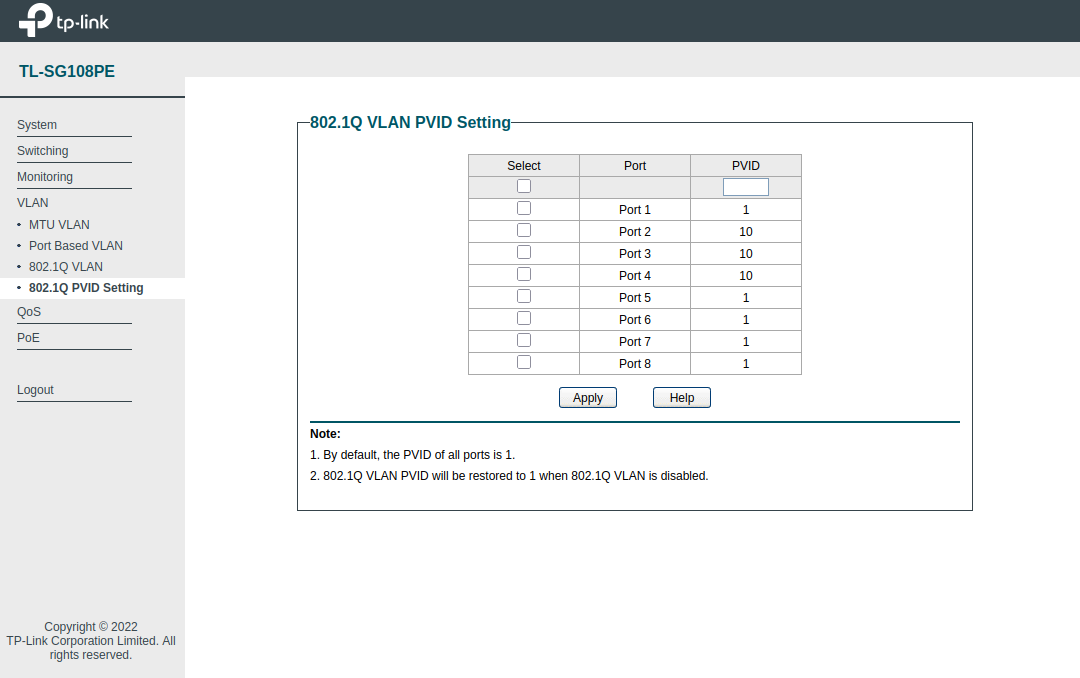Image resolution: width=1080 pixels, height=678 pixels.
Task: Open the PoE settings section
Action: [x=28, y=337]
